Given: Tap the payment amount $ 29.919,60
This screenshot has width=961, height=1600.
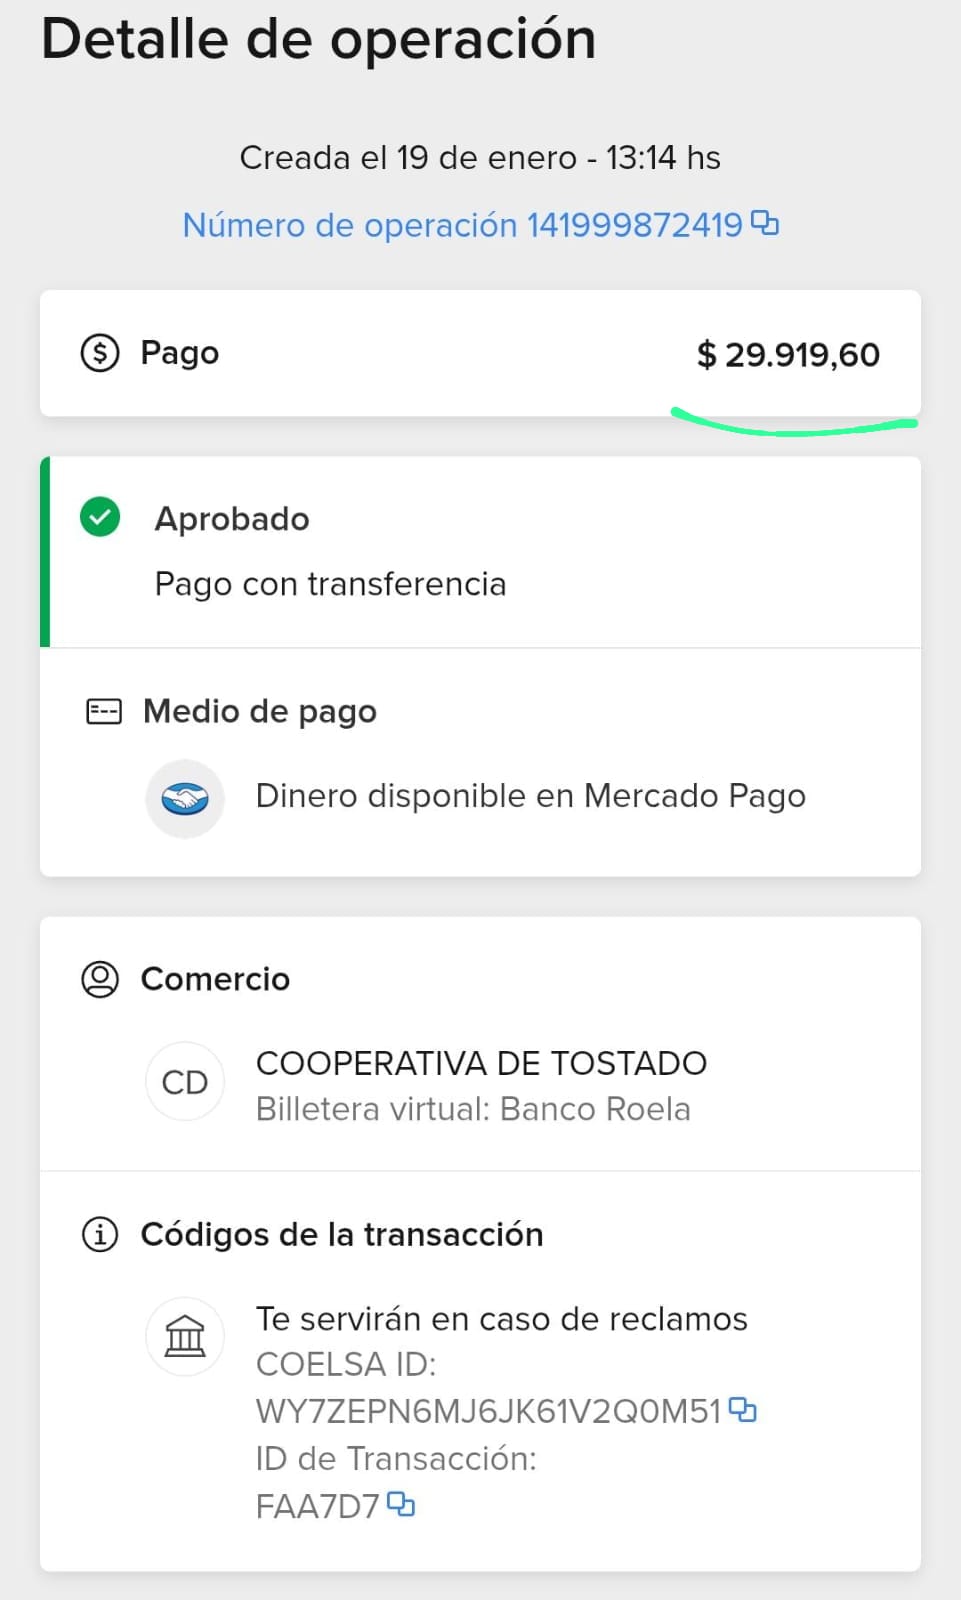Looking at the screenshot, I should (788, 355).
